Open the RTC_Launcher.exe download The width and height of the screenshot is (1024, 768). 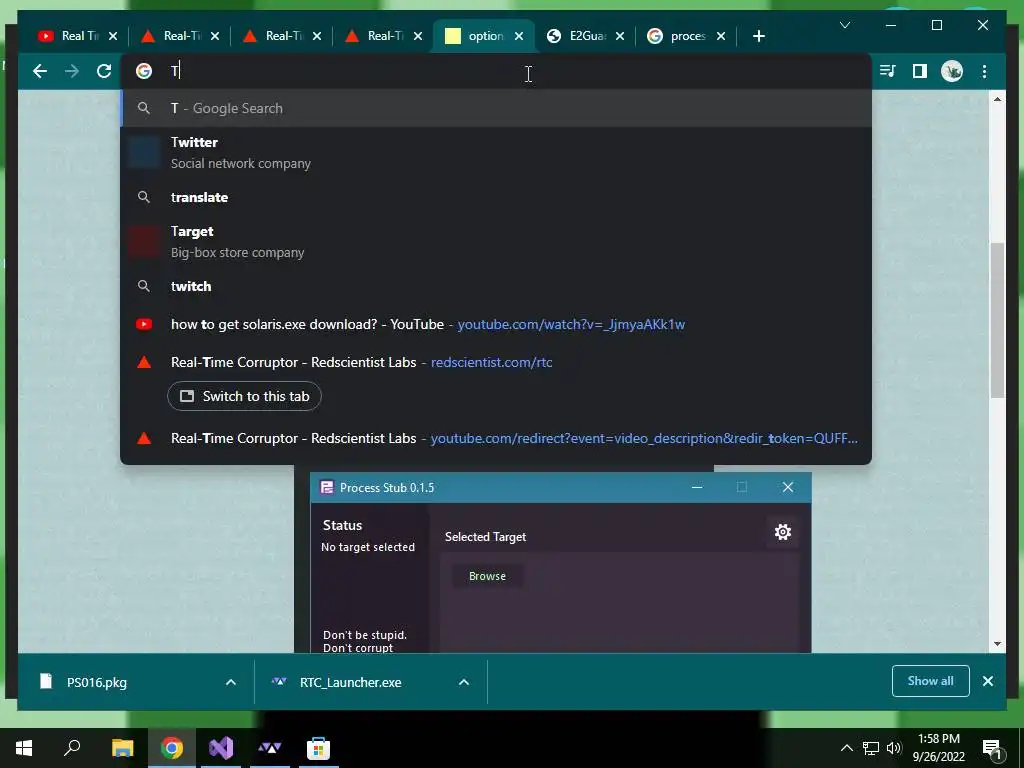click(350, 682)
